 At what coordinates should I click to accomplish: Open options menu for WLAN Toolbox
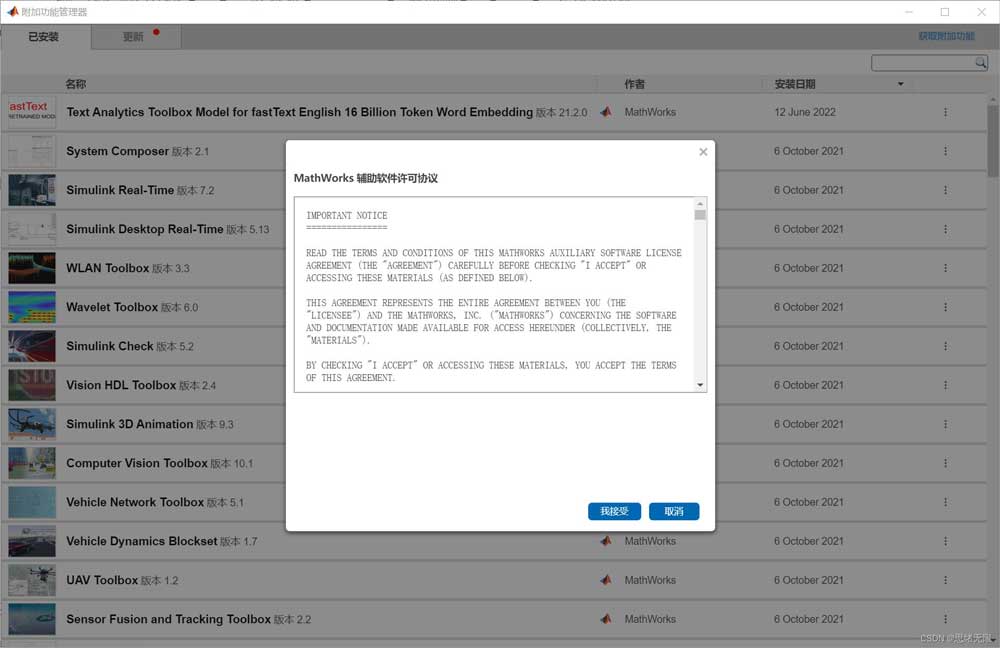point(945,268)
